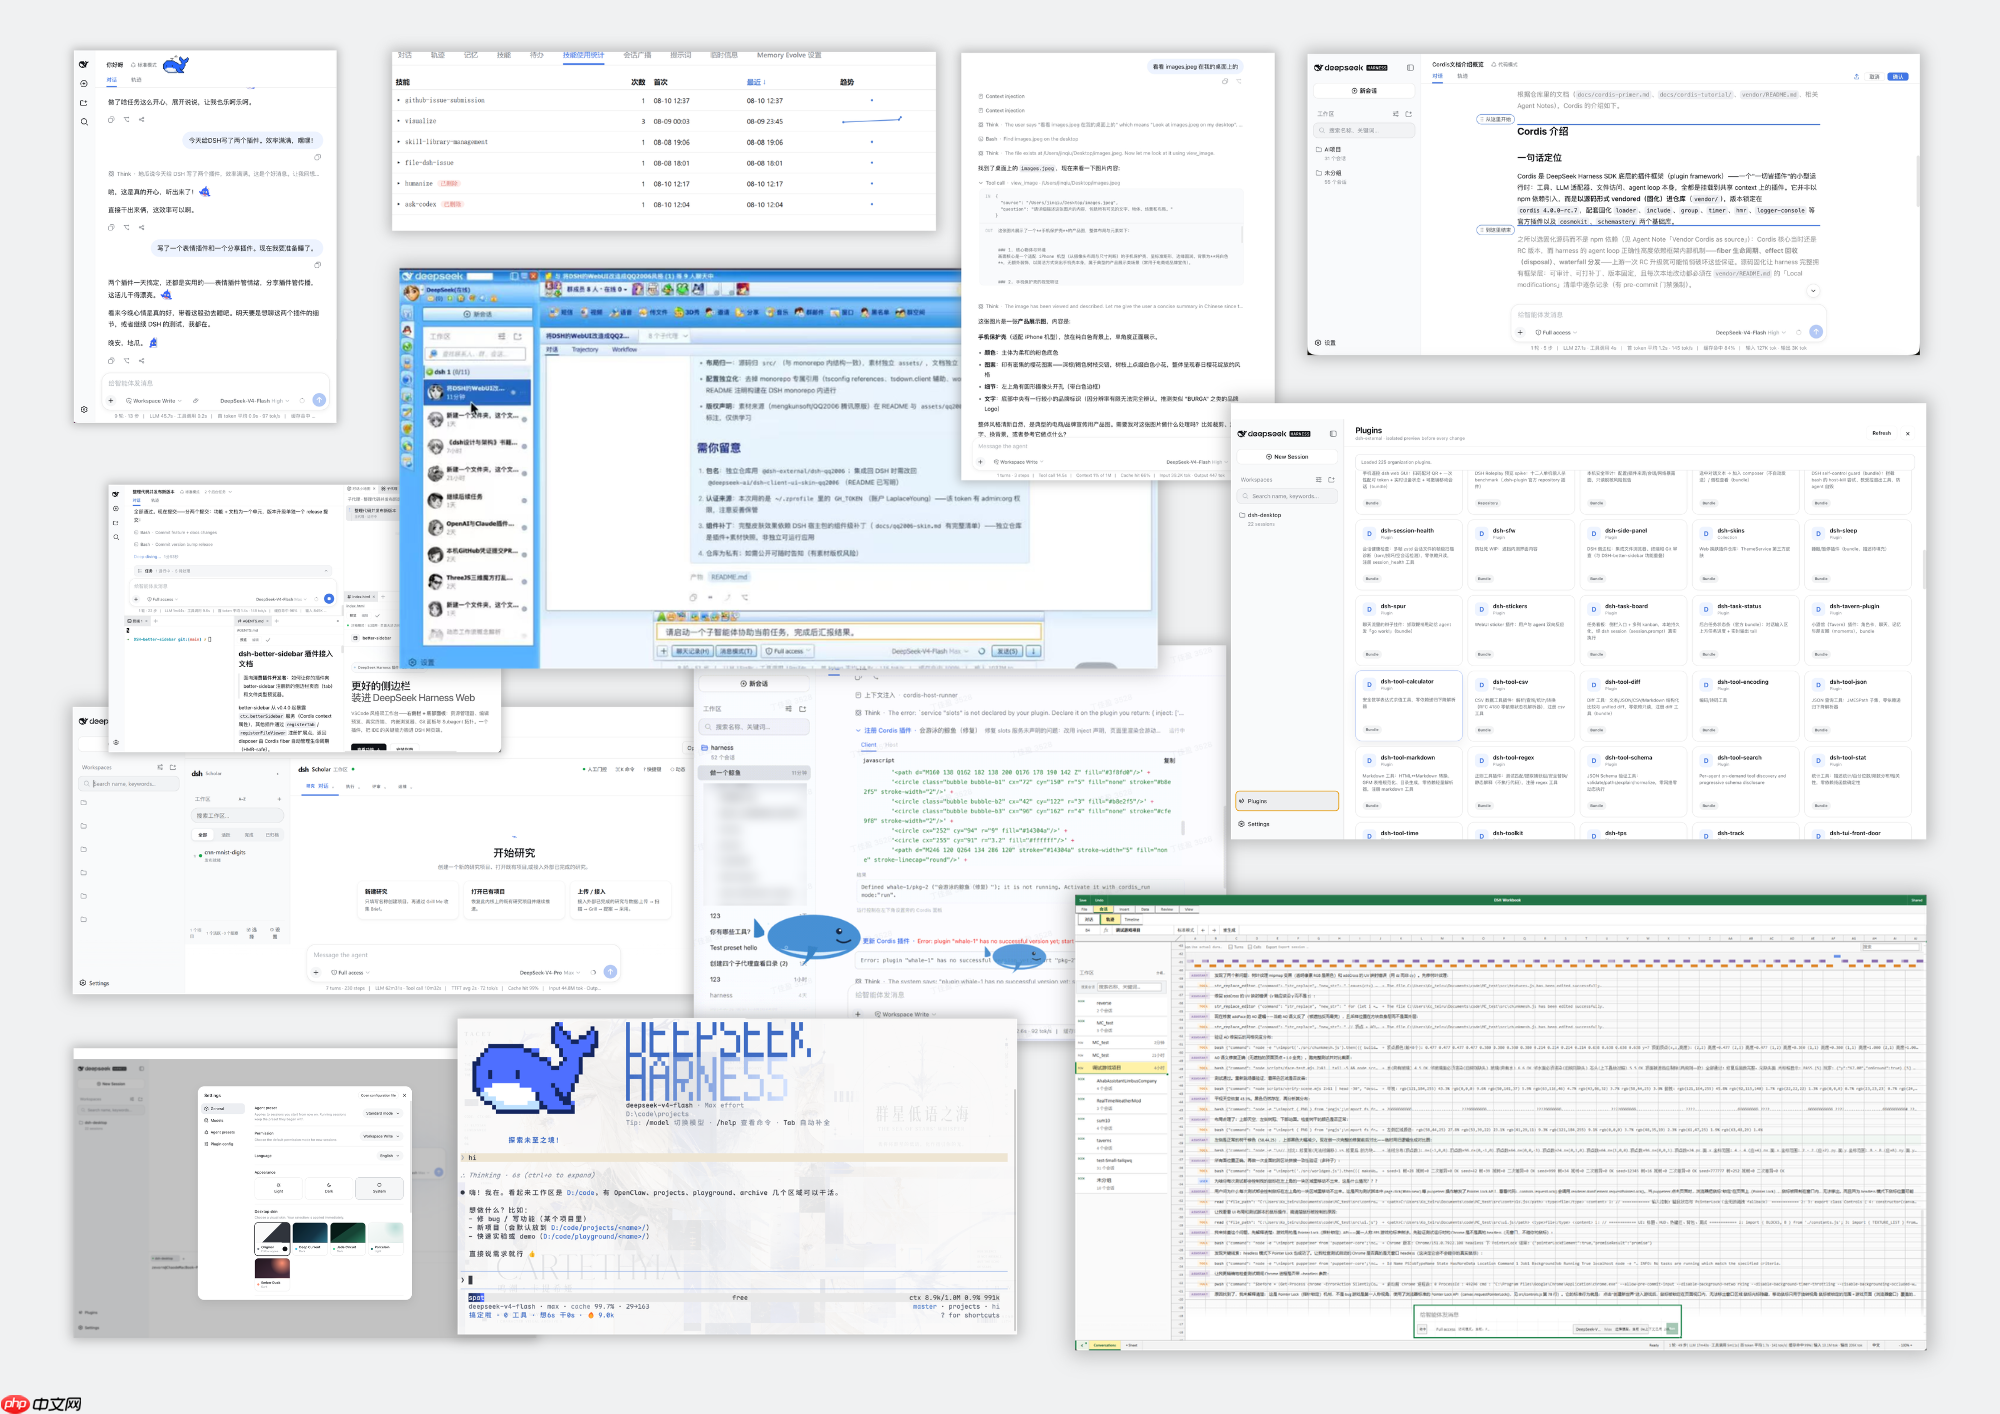Open Workspace Write dropdown in top-left chat
The image size is (2000, 1414).
pyautogui.click(x=154, y=401)
